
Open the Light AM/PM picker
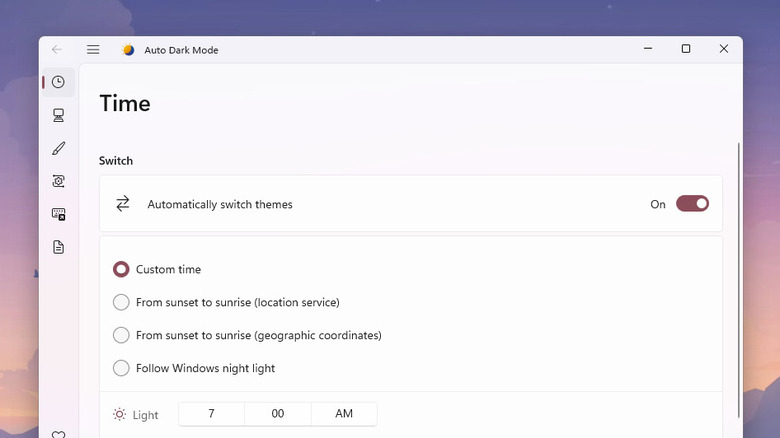343,414
